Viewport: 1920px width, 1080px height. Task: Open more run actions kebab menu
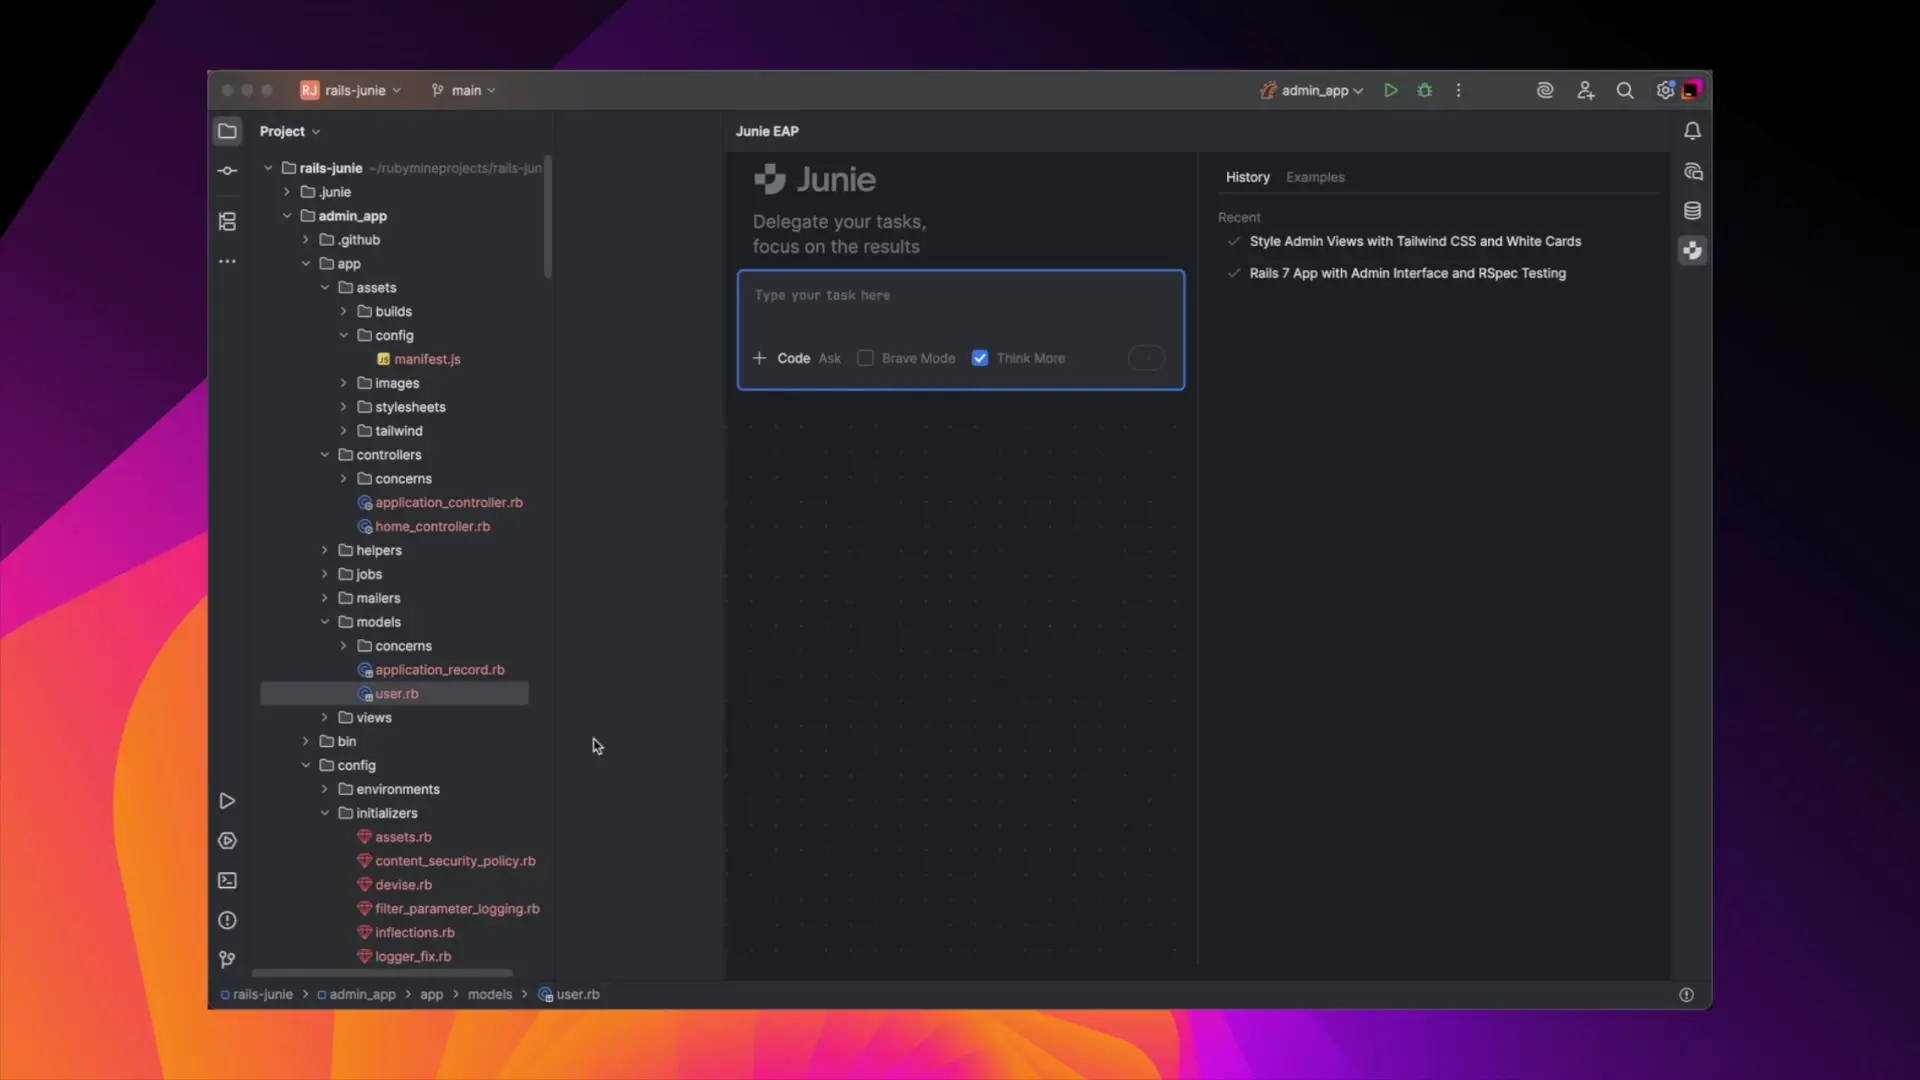tap(1458, 90)
